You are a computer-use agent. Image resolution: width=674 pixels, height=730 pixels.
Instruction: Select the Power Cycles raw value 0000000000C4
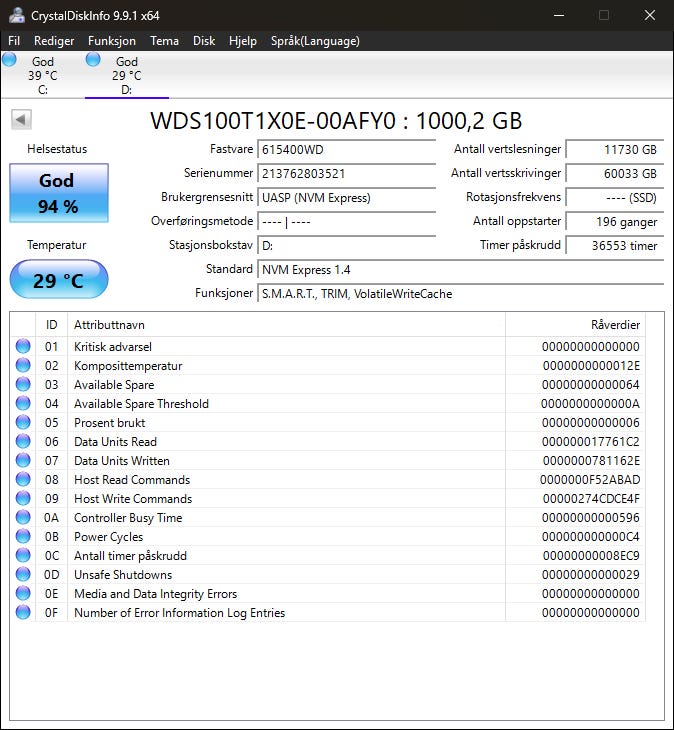pos(591,537)
